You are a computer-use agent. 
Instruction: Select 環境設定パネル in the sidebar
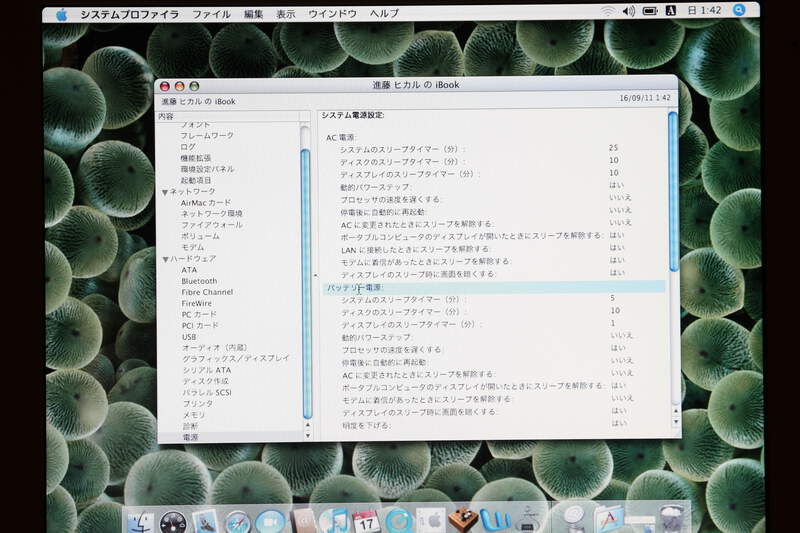pos(207,169)
